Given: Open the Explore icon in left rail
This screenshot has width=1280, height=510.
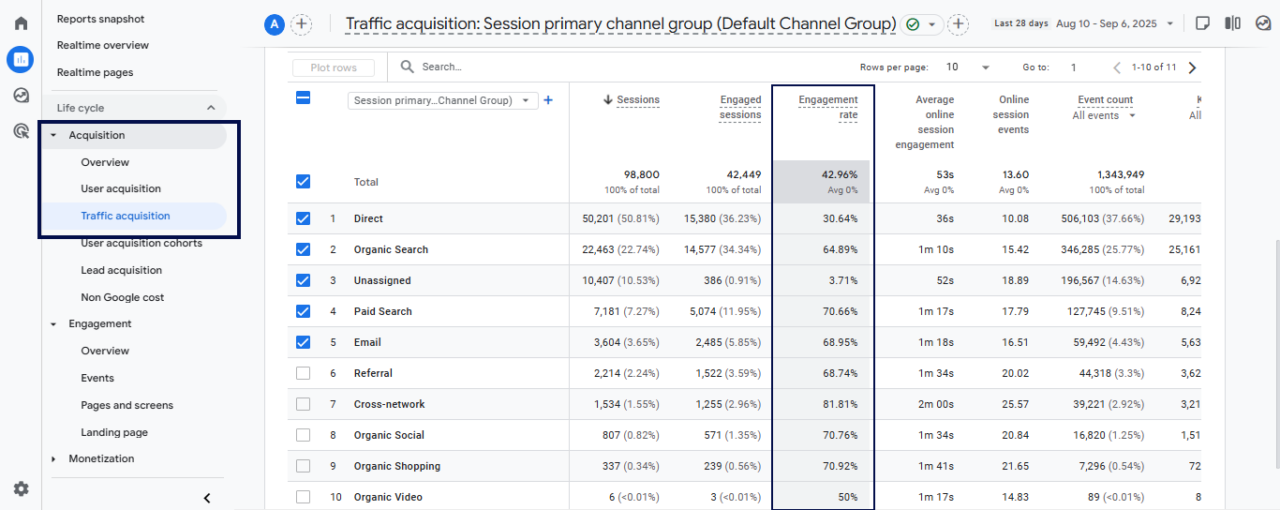Looking at the screenshot, I should (x=20, y=95).
